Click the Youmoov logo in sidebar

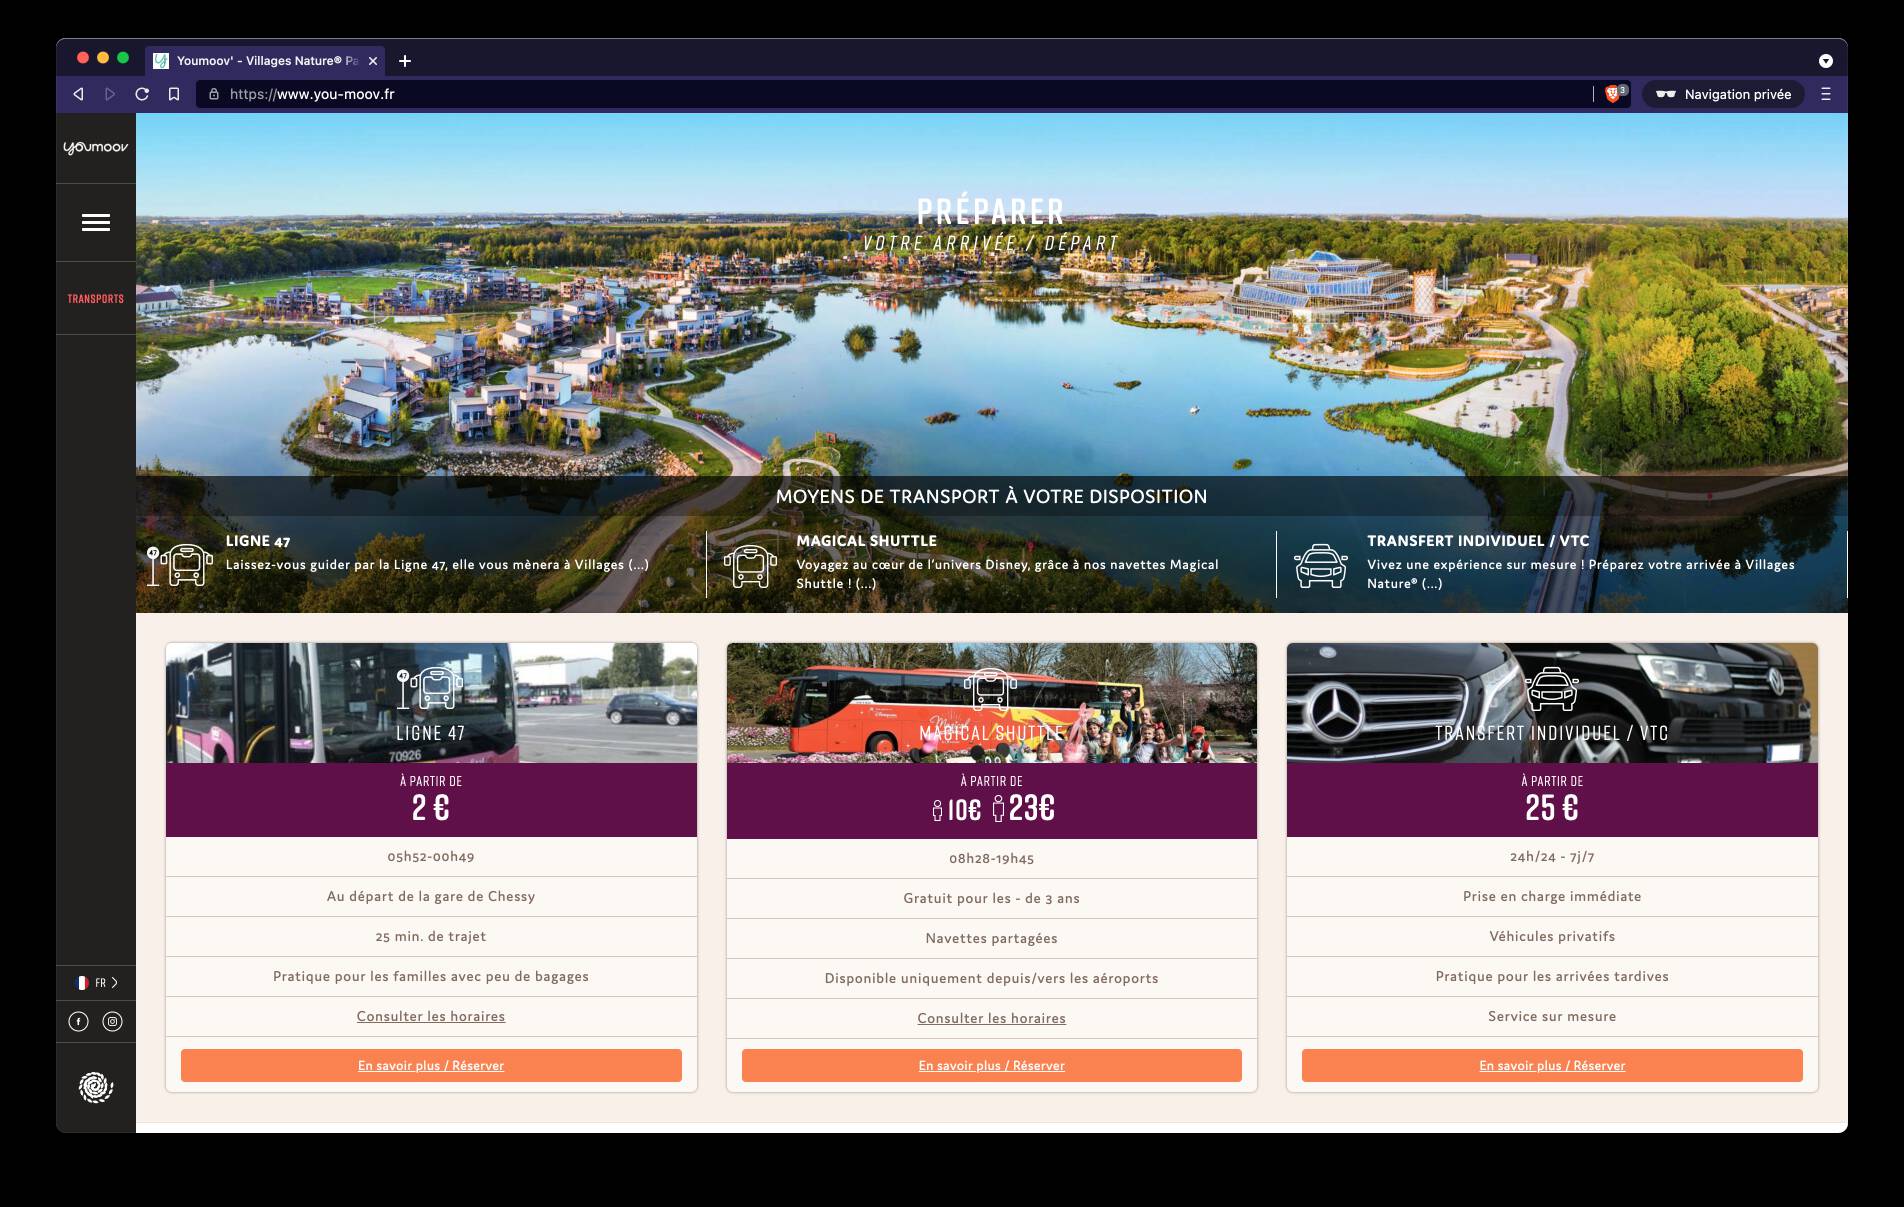(95, 147)
